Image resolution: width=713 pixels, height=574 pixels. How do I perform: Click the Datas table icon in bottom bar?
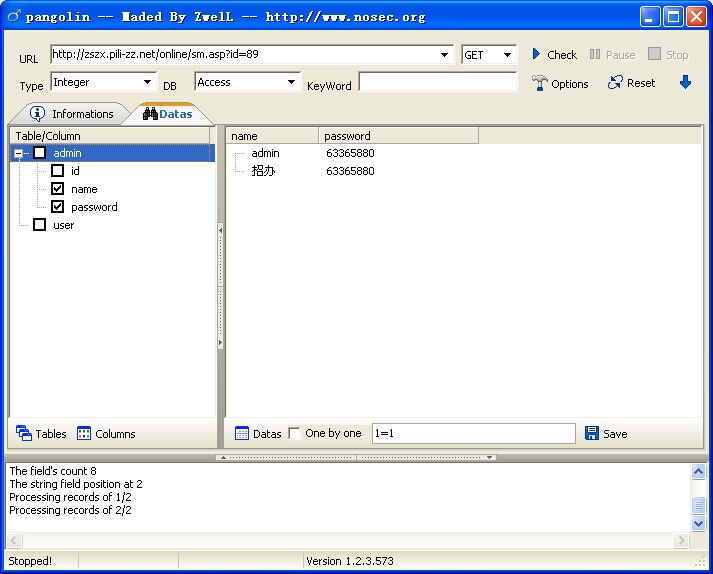click(x=242, y=433)
